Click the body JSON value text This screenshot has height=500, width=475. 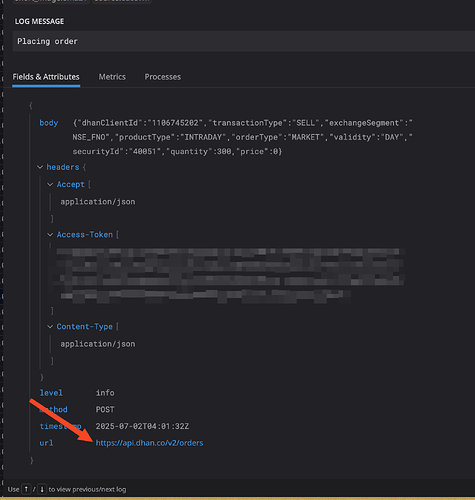pos(243,137)
